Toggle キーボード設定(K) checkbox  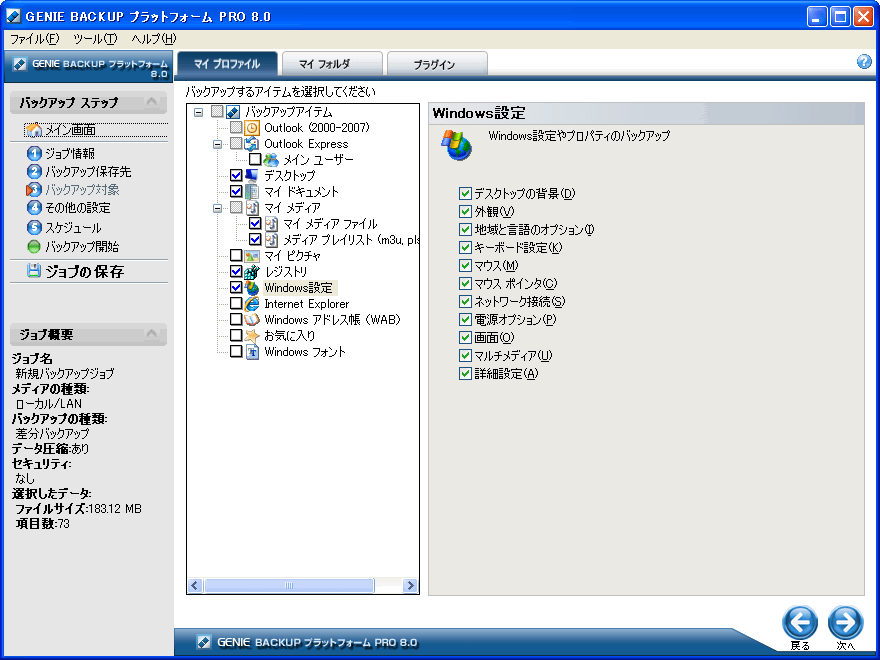pos(465,248)
